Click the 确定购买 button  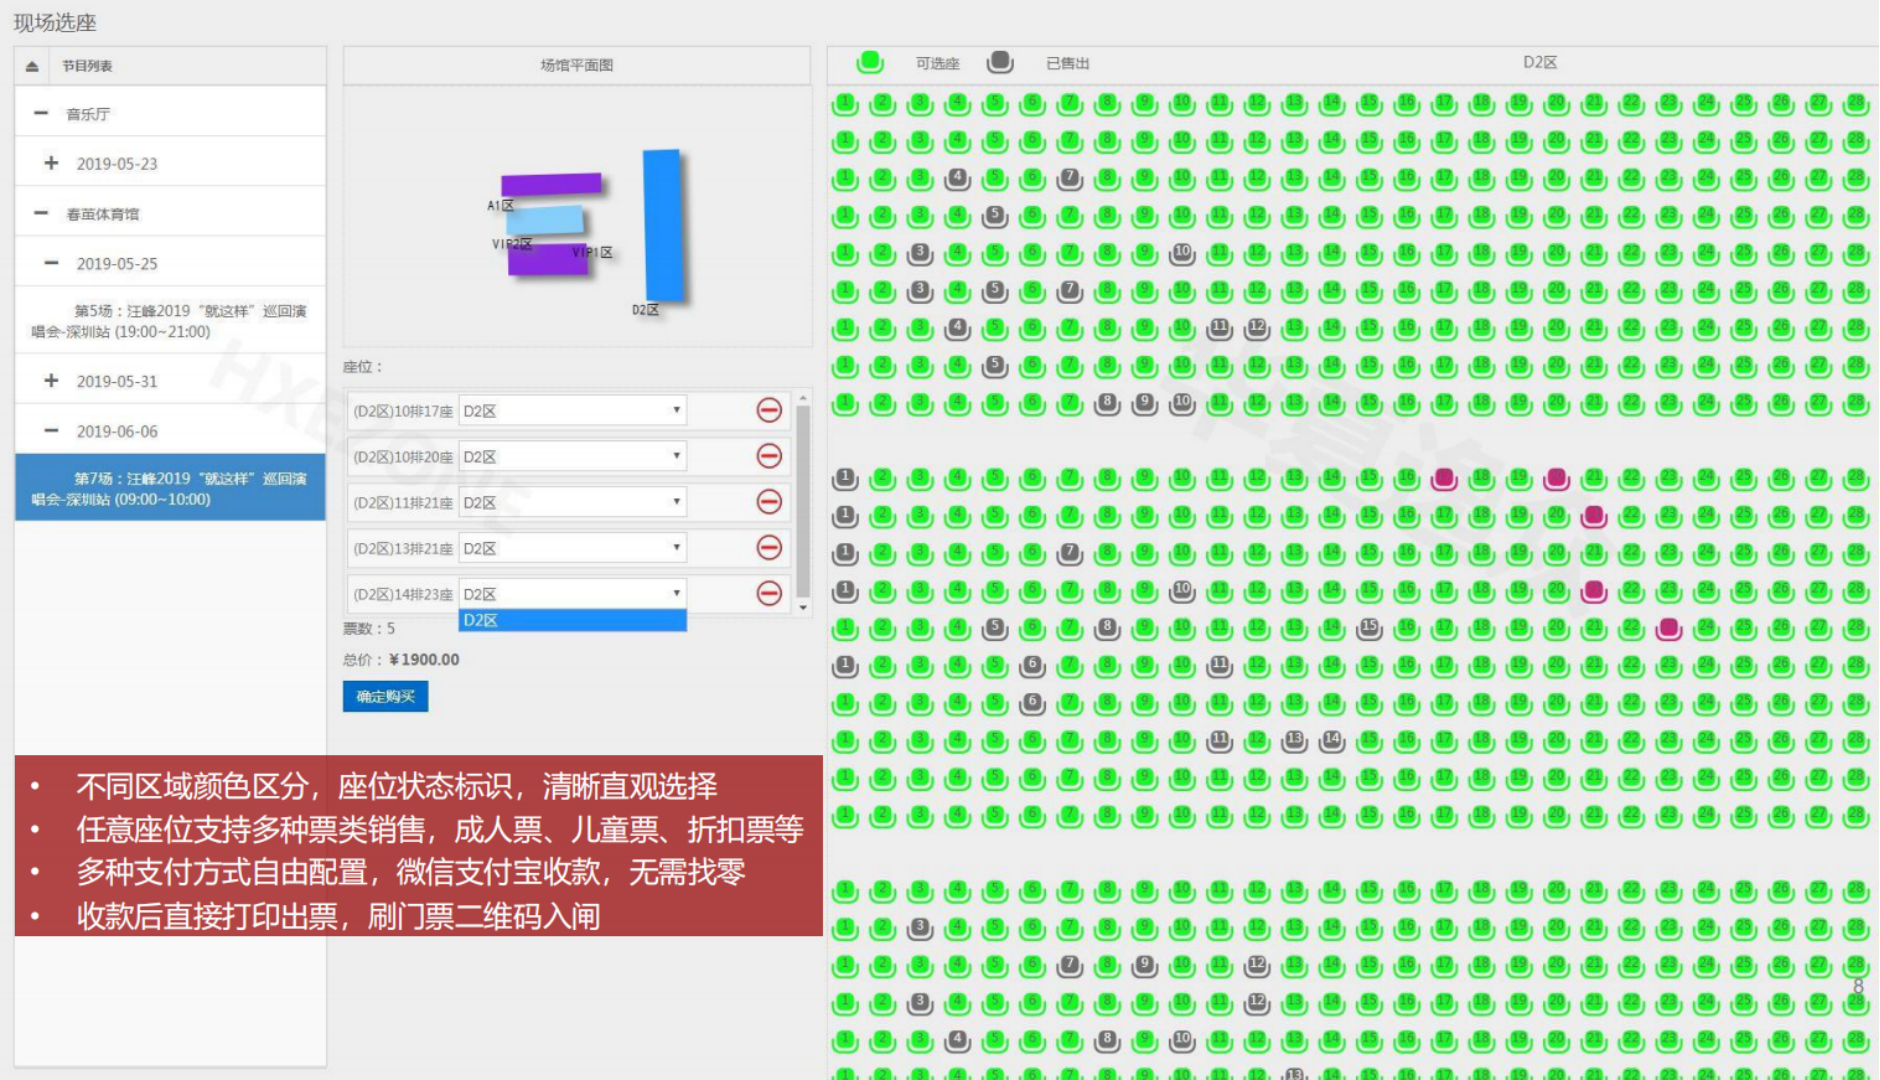[x=385, y=697]
